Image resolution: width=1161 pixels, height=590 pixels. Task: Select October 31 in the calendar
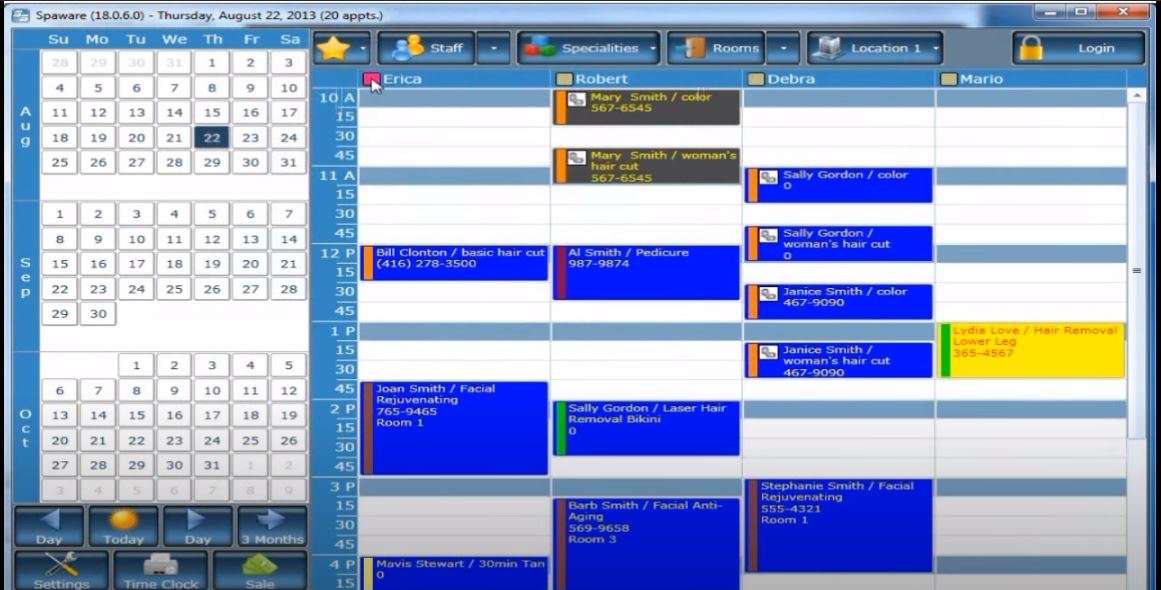coord(213,466)
